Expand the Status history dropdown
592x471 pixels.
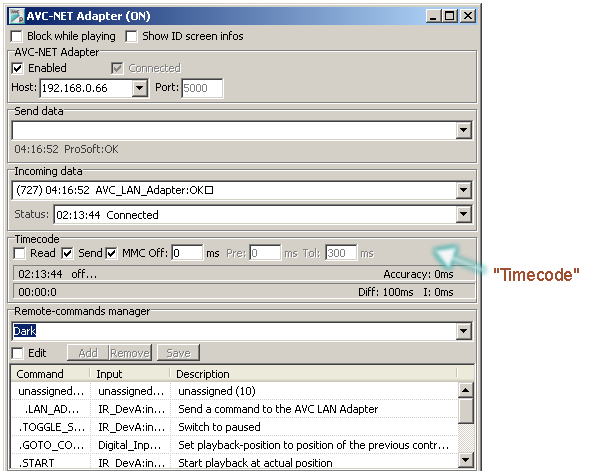(463, 214)
